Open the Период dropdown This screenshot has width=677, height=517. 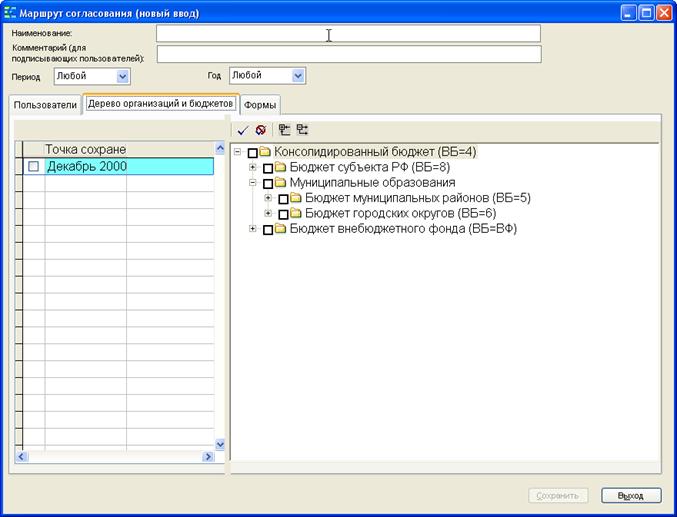[123, 76]
